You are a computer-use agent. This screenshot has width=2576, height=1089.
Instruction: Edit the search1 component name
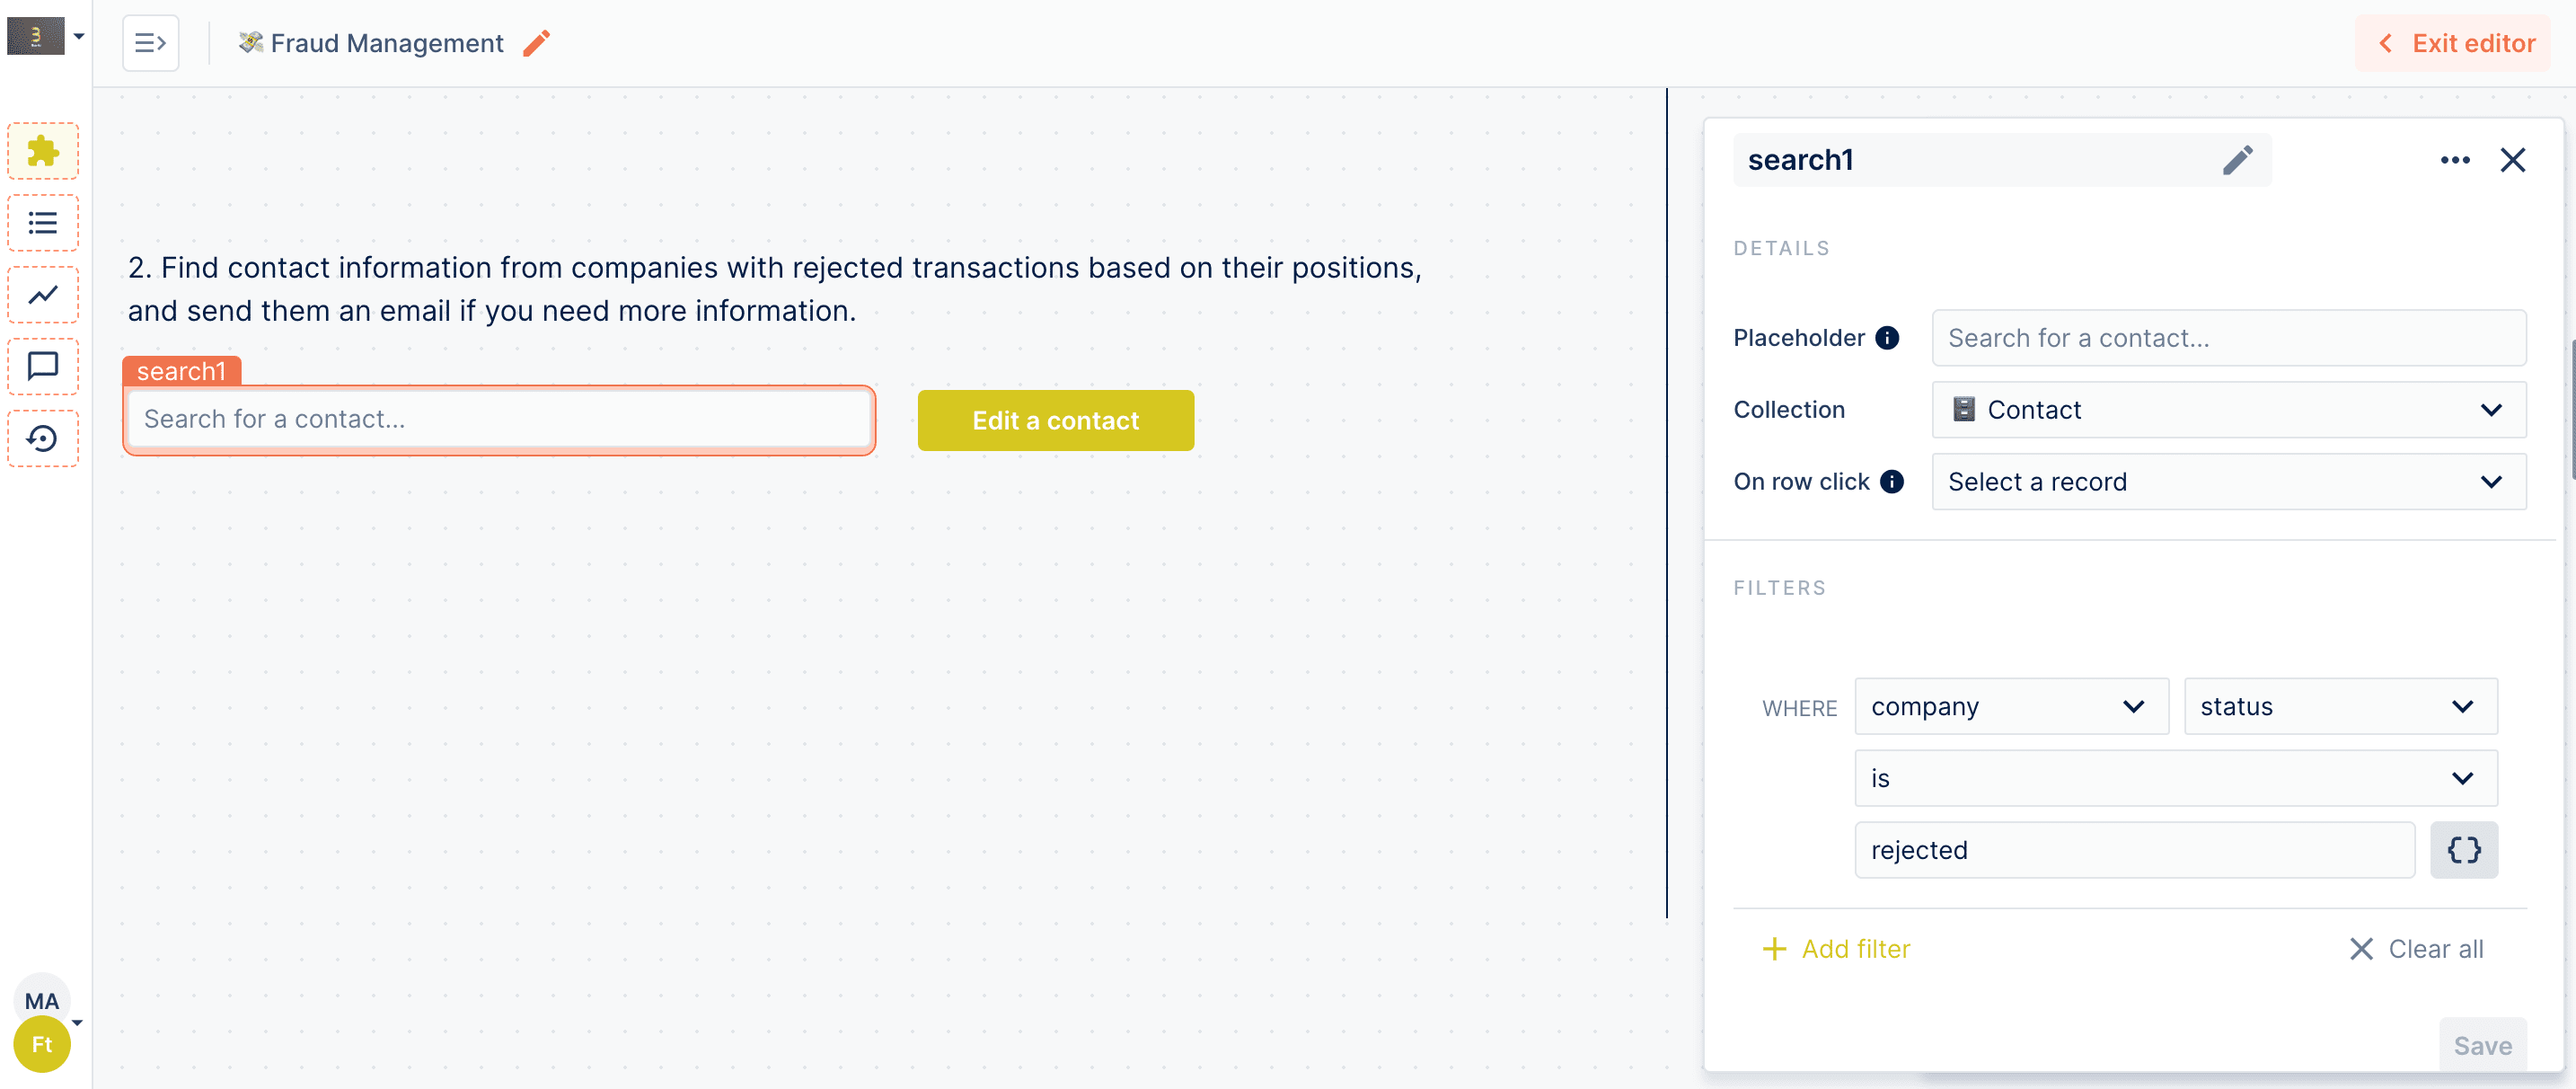[x=2237, y=160]
